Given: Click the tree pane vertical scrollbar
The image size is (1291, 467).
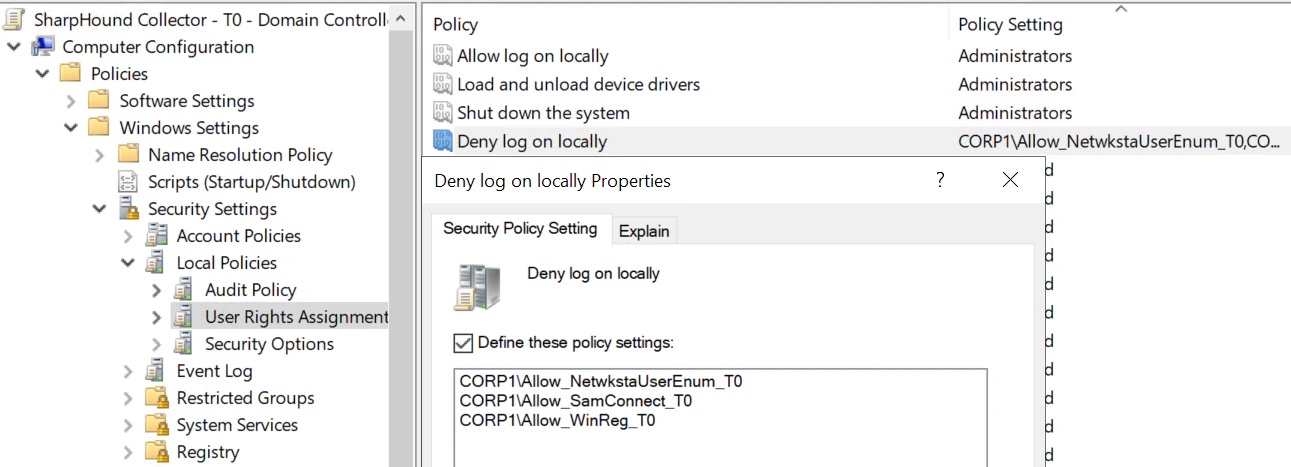Looking at the screenshot, I should [x=400, y=250].
